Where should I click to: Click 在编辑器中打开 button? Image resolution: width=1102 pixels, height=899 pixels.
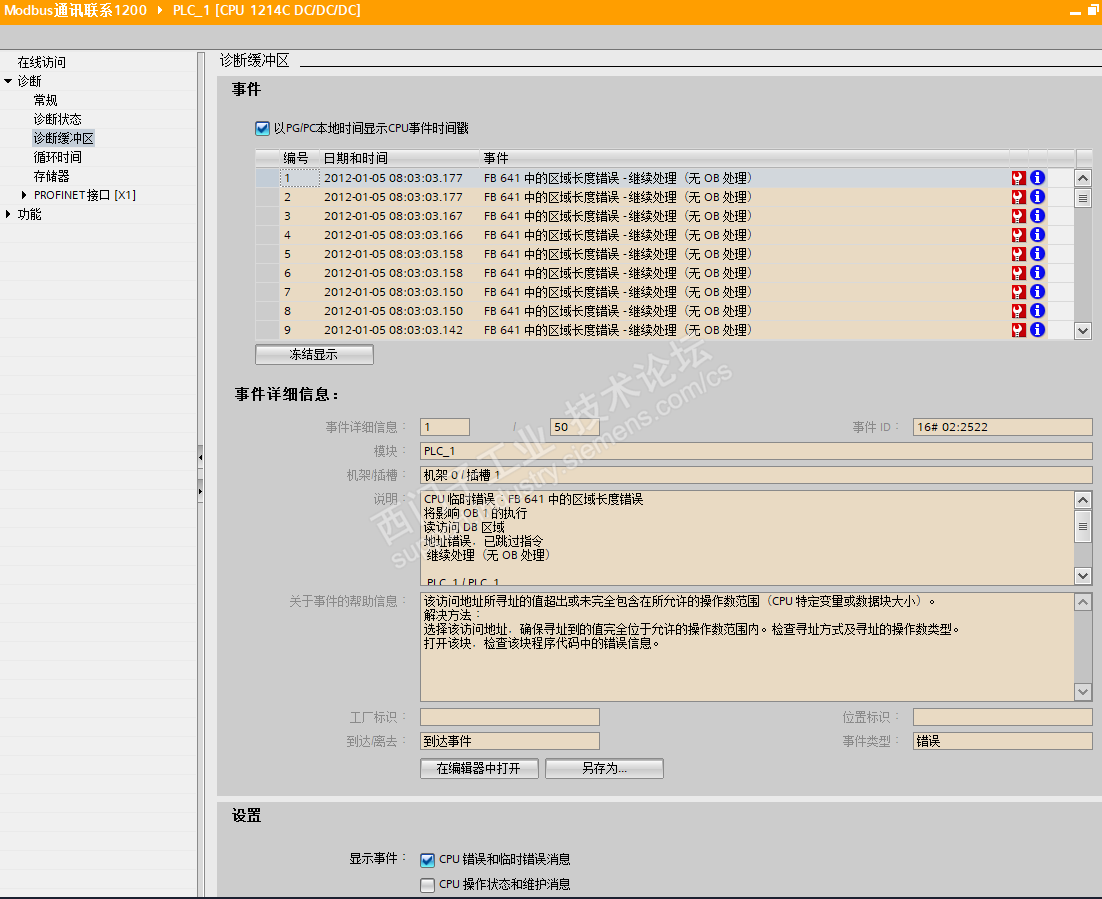point(479,768)
